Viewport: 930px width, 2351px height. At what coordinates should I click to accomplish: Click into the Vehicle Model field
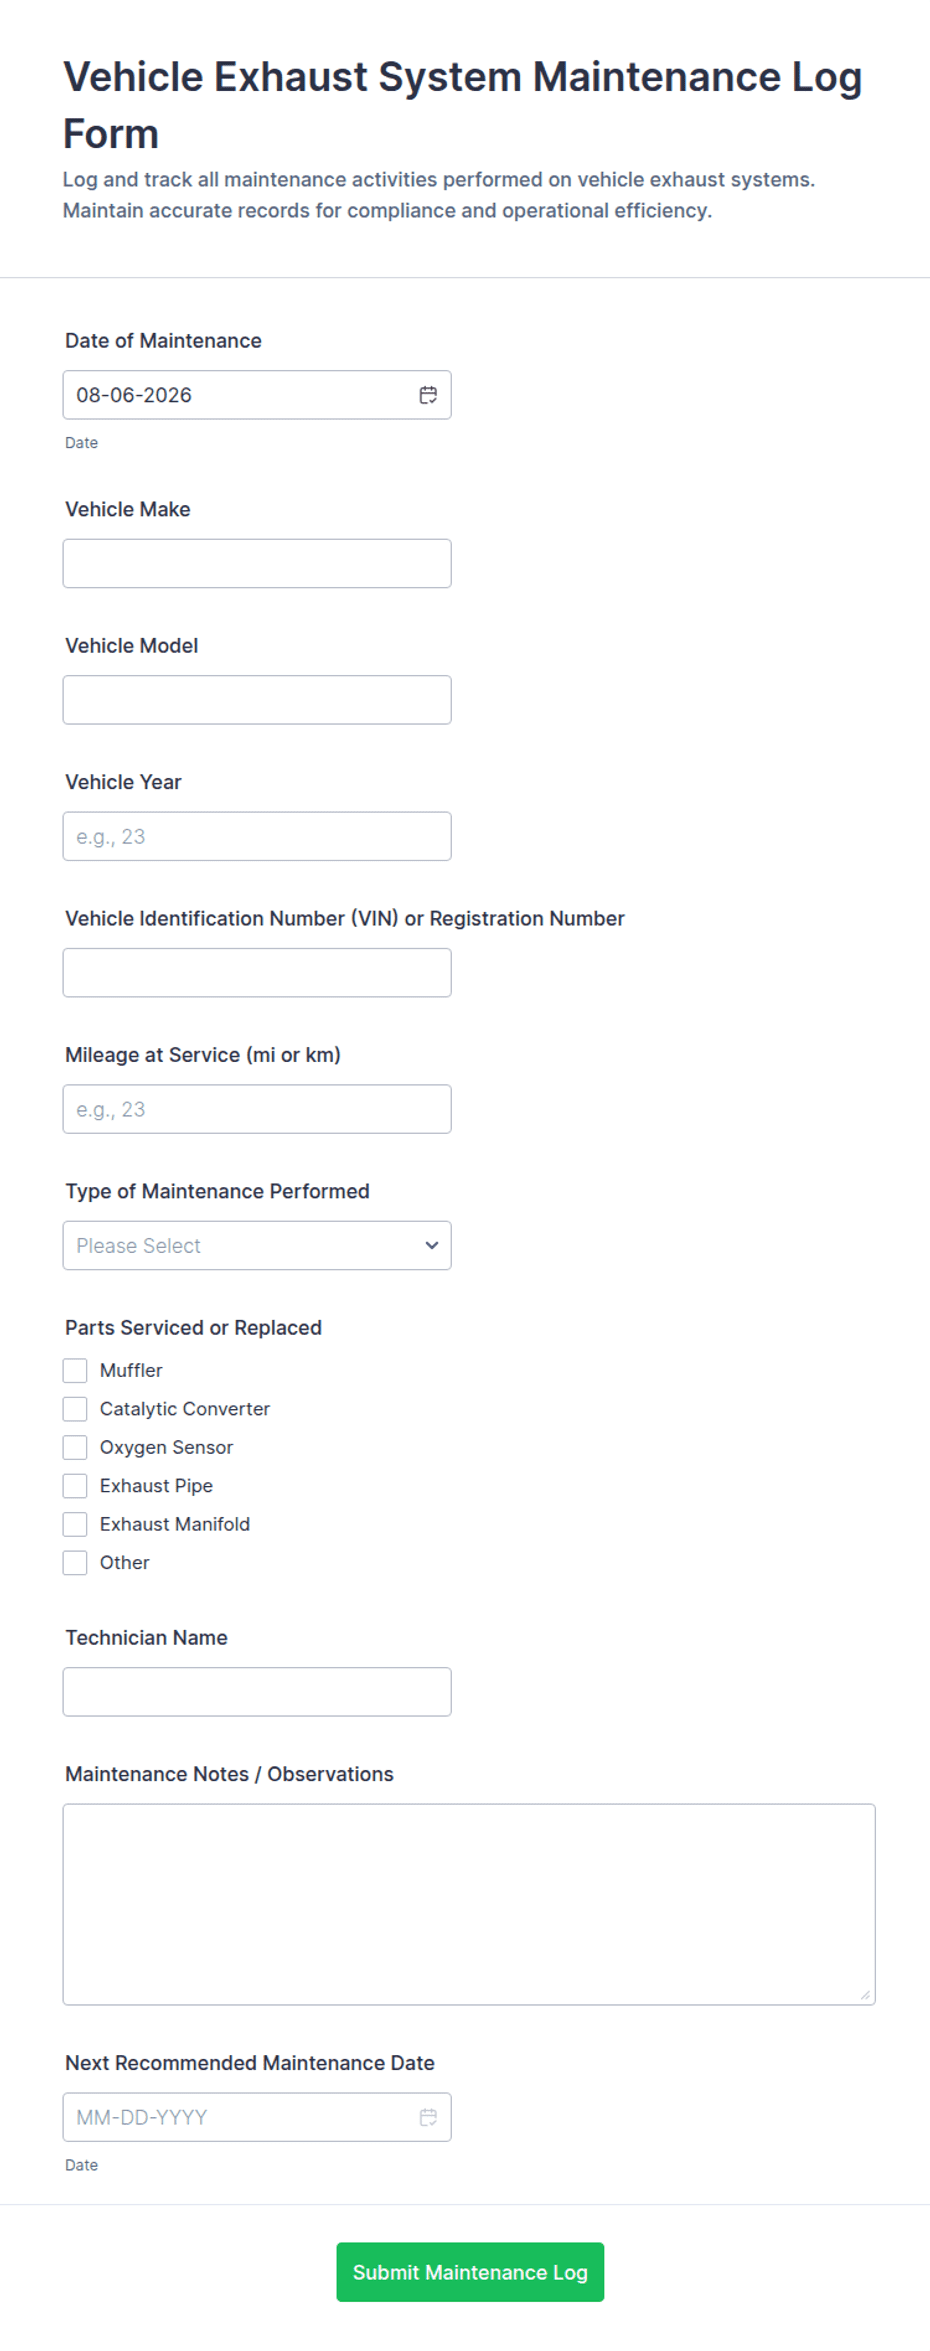coord(257,700)
